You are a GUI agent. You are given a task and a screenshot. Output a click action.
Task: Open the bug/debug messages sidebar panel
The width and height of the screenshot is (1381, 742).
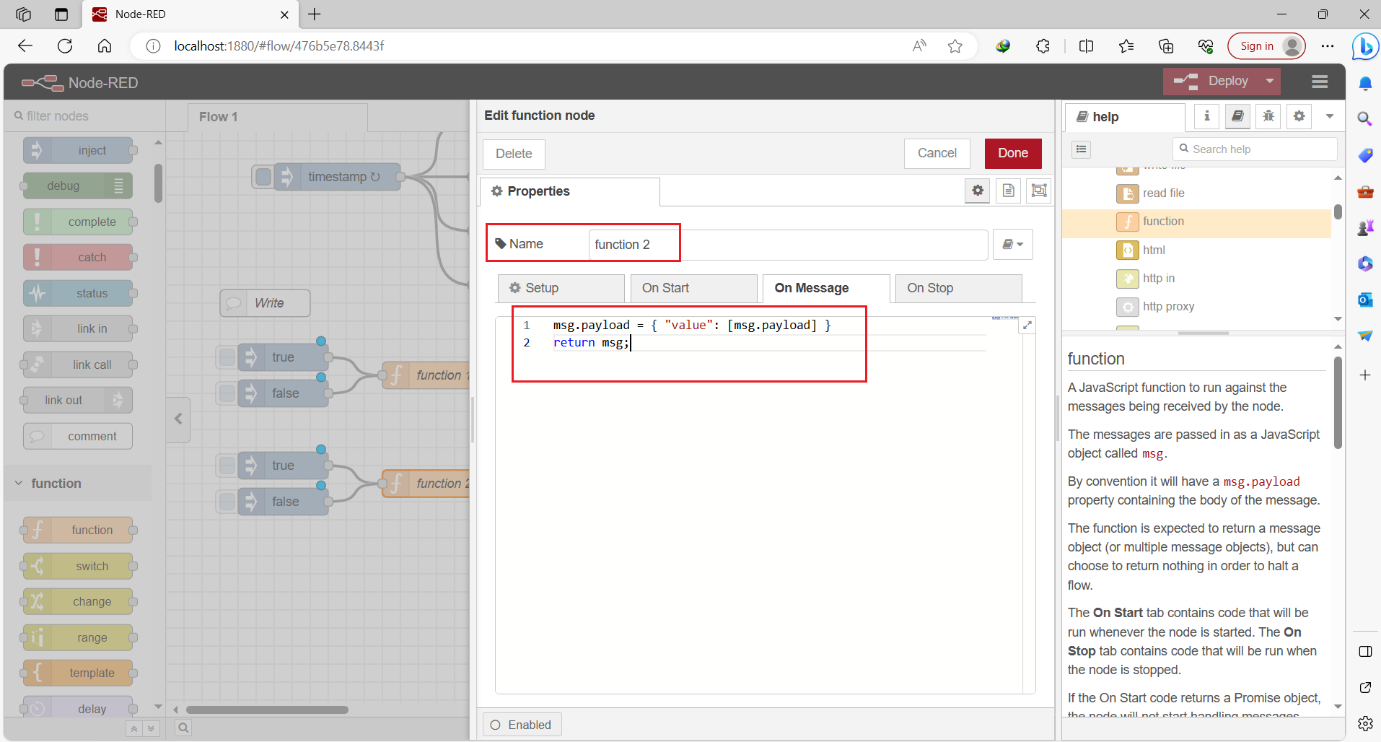1267,116
